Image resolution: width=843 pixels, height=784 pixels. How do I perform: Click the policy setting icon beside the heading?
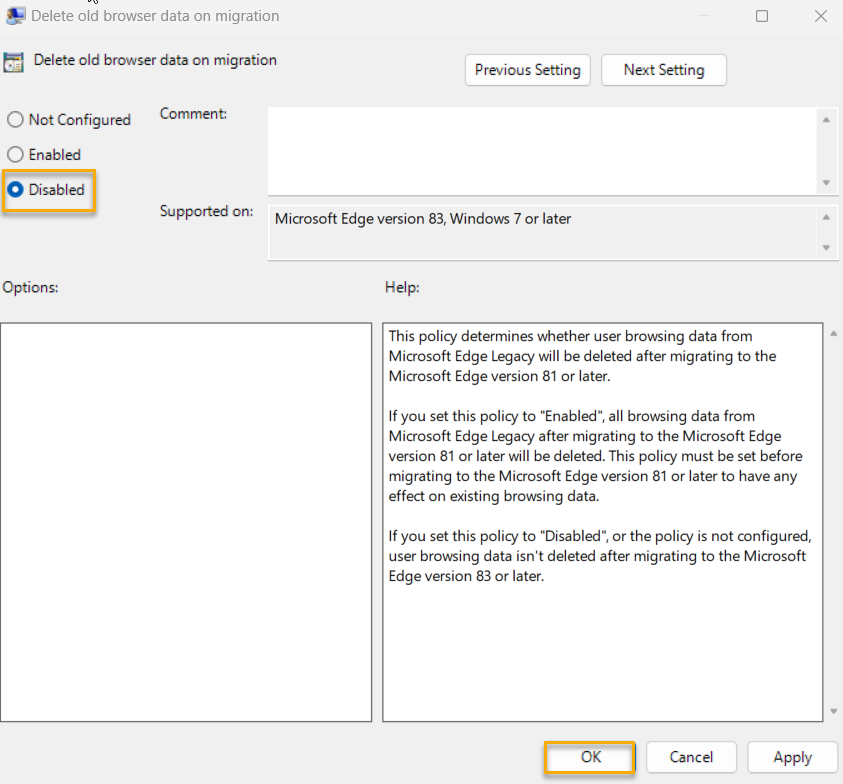[x=14, y=62]
